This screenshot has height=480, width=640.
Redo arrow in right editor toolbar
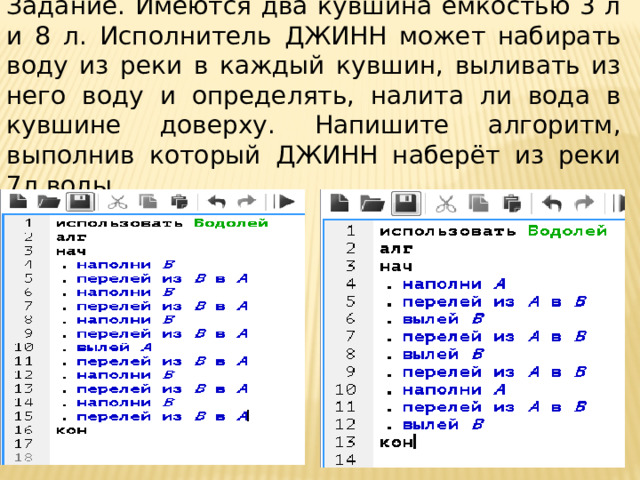(584, 203)
